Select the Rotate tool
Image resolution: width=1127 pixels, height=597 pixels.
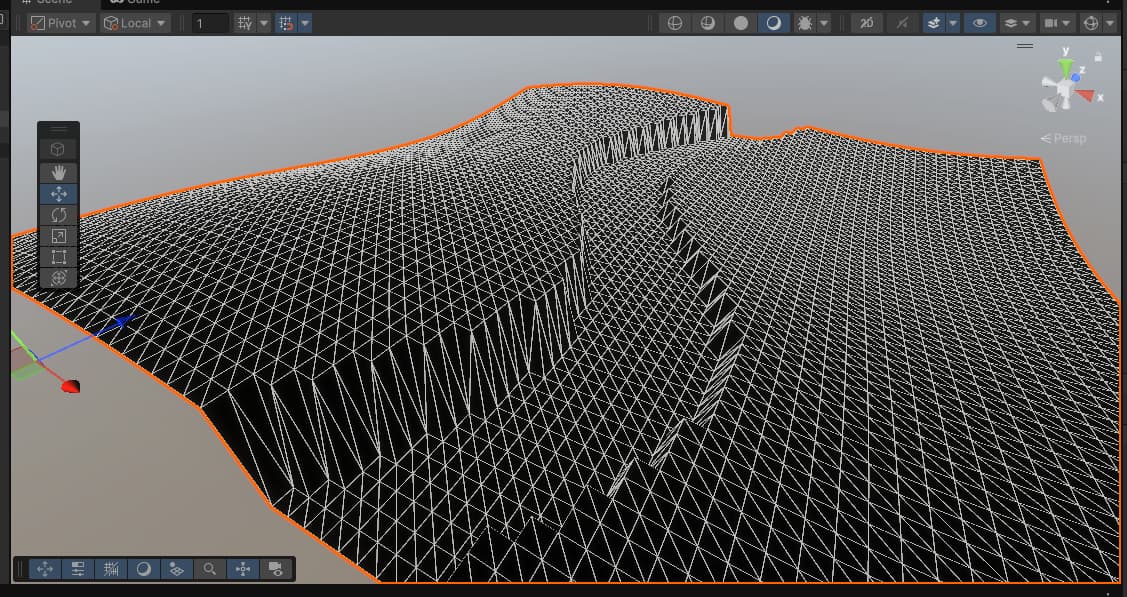pos(57,214)
